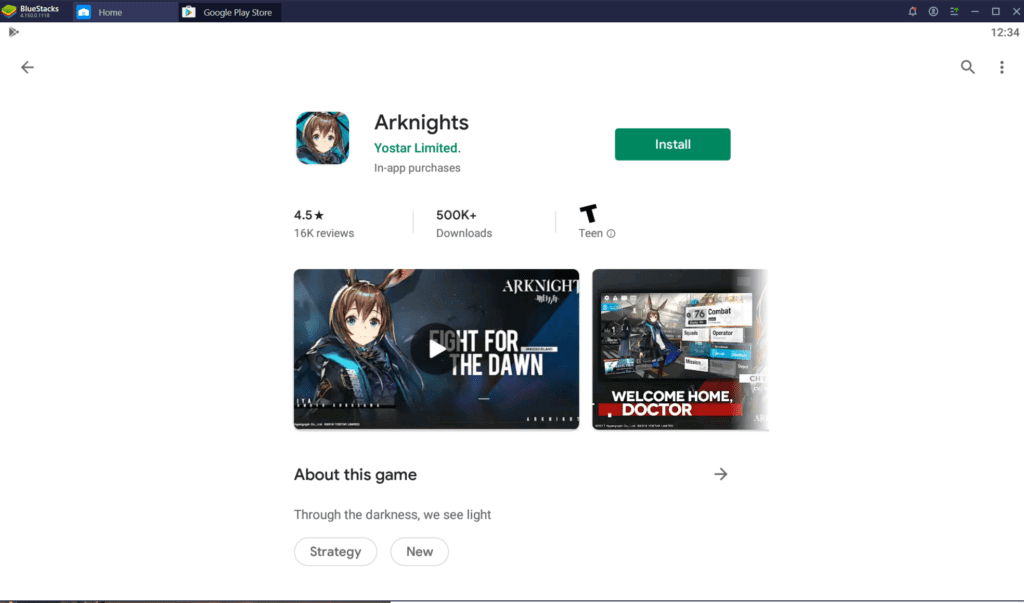Expand About this game with arrow
This screenshot has height=603, width=1024.
click(720, 474)
